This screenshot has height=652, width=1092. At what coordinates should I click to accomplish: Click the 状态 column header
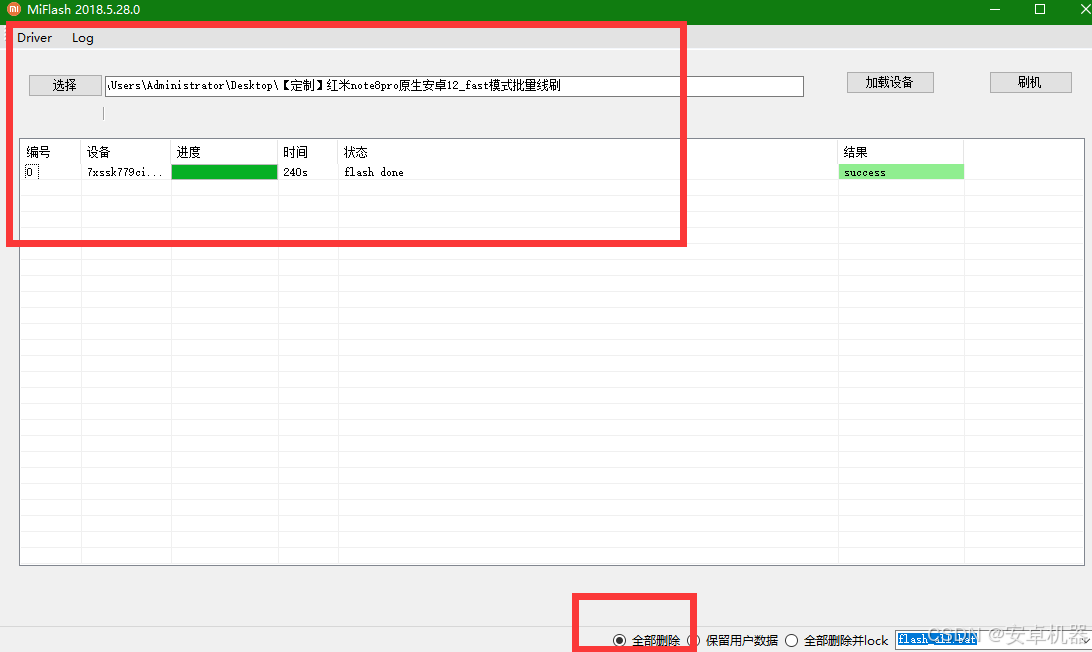(588, 152)
